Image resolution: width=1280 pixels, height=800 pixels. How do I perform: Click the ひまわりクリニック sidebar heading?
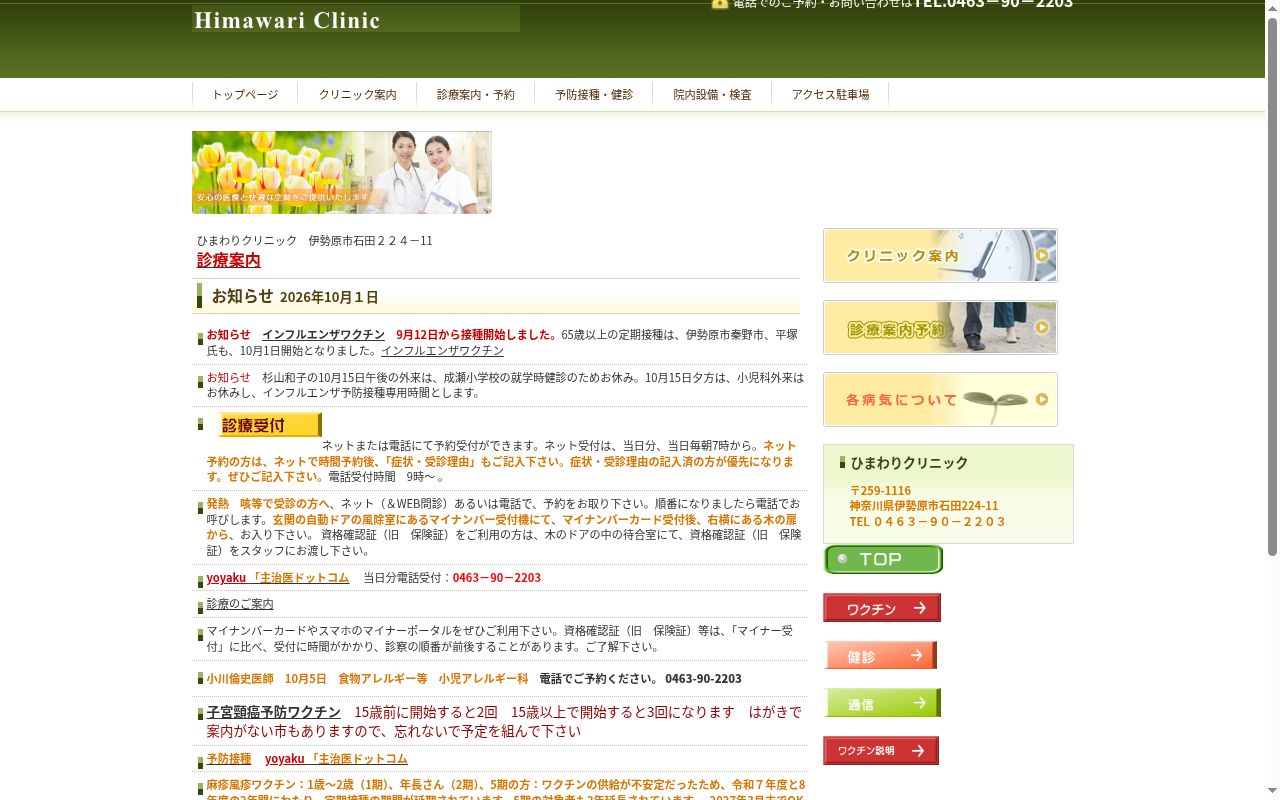pyautogui.click(x=909, y=463)
